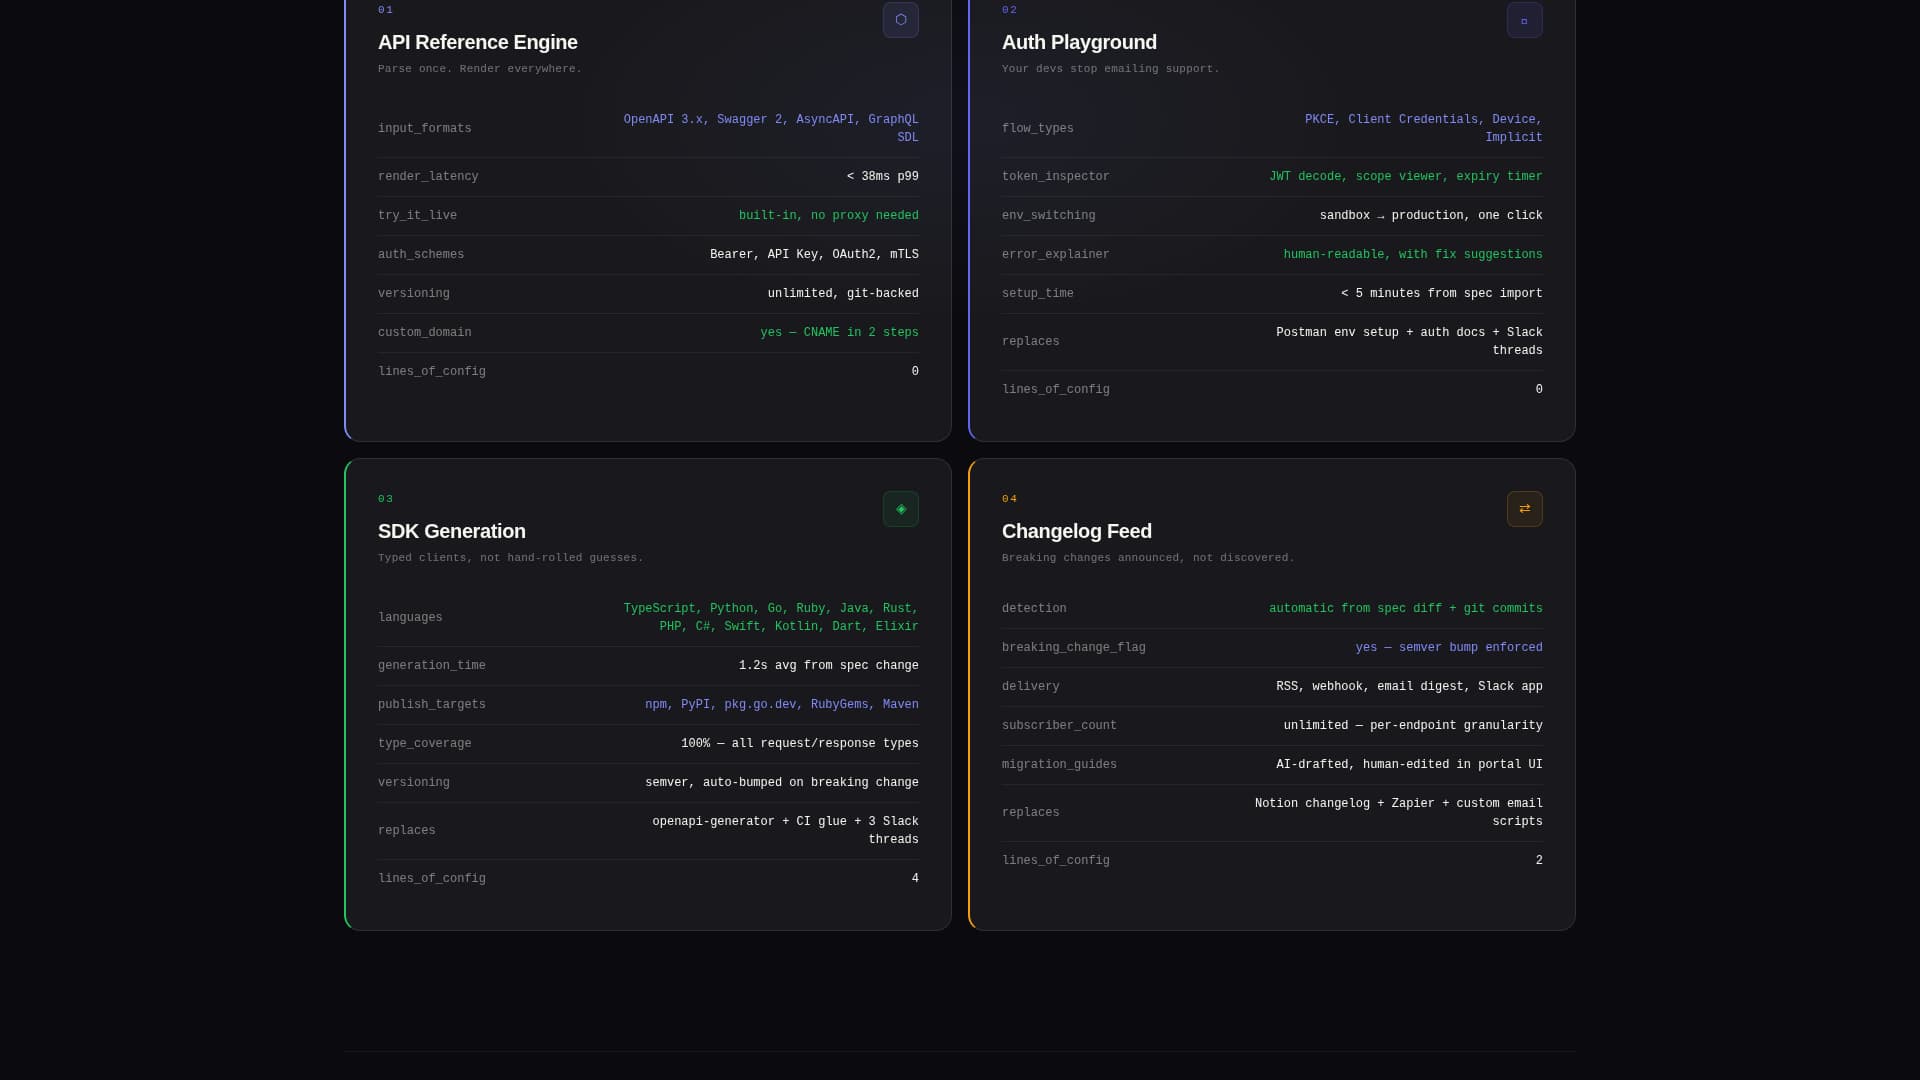Click 'Typed clients, not hand-rolled guesses.' tagline
Image resolution: width=1920 pixels, height=1080 pixels.
coord(510,558)
